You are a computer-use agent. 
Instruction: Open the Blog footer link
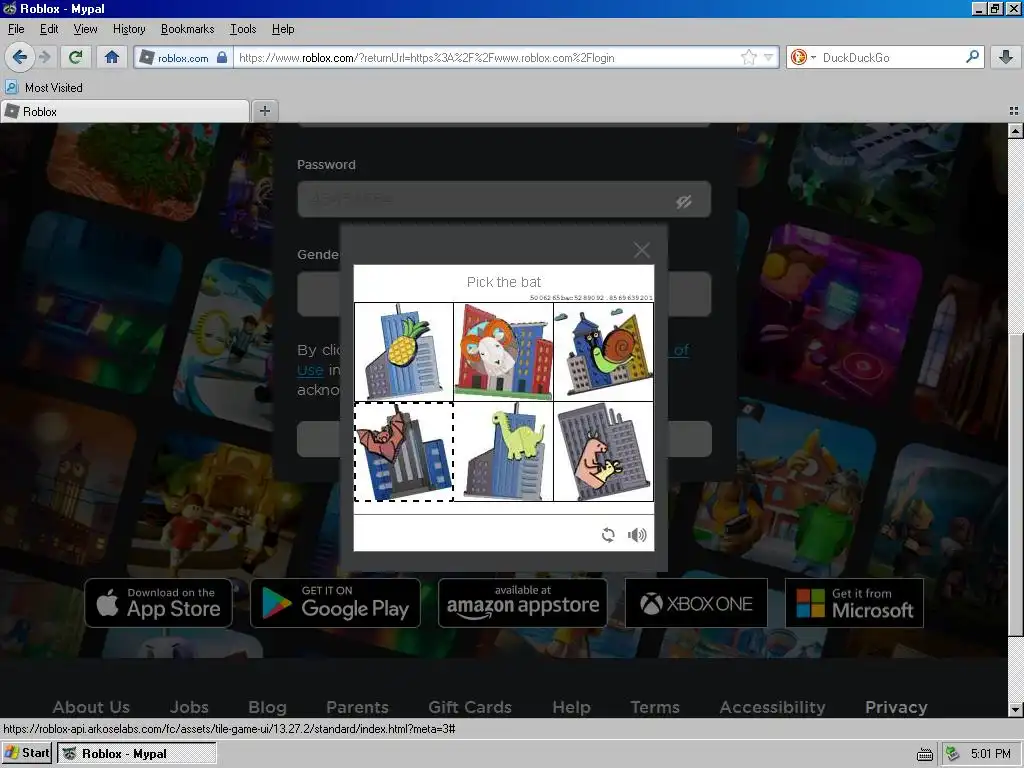point(267,707)
